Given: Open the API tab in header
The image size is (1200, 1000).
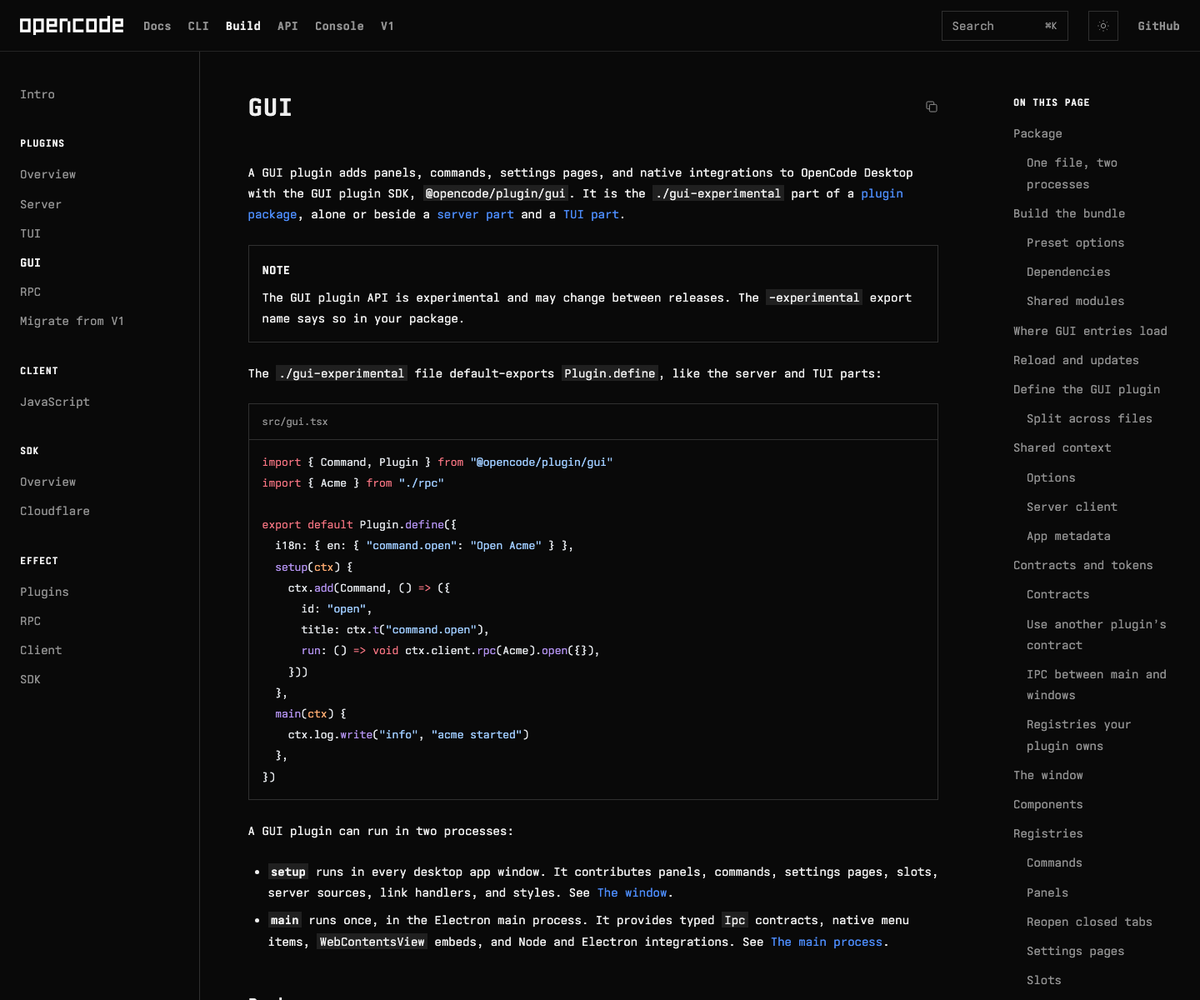Looking at the screenshot, I should tap(288, 26).
